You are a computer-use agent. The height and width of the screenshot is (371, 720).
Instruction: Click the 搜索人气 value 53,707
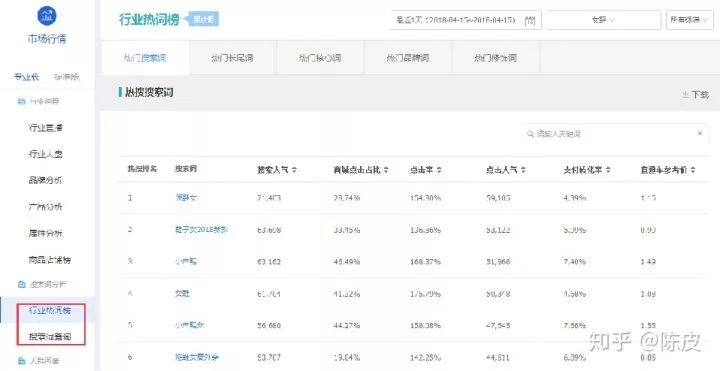[x=269, y=357]
